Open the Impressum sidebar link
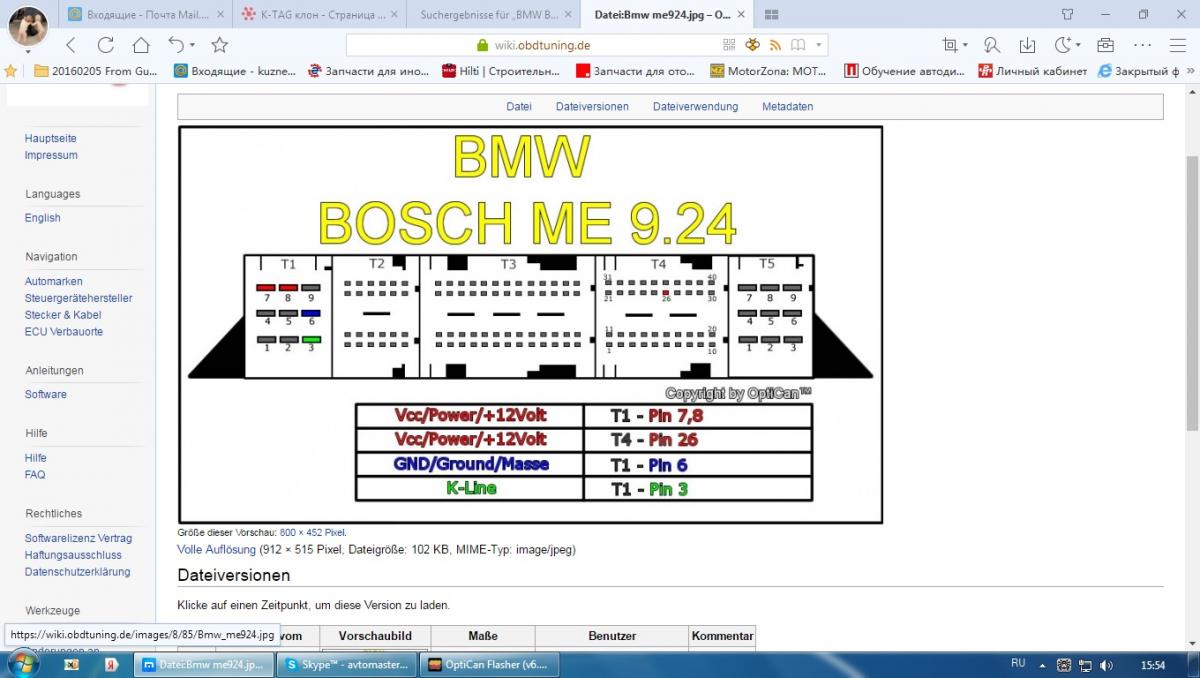Image resolution: width=1200 pixels, height=678 pixels. pyautogui.click(x=51, y=155)
